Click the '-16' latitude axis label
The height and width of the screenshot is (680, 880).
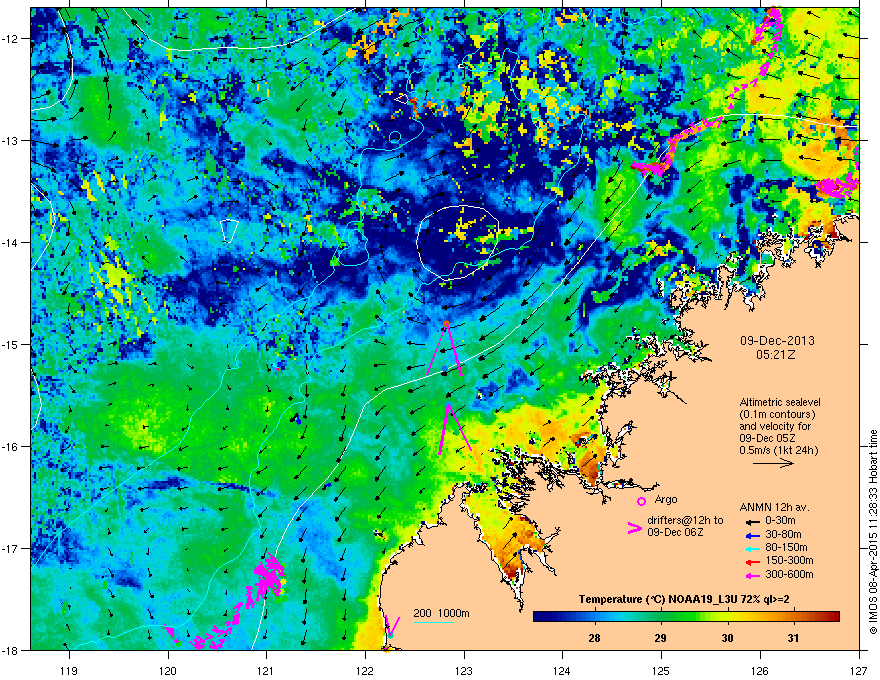click(11, 446)
